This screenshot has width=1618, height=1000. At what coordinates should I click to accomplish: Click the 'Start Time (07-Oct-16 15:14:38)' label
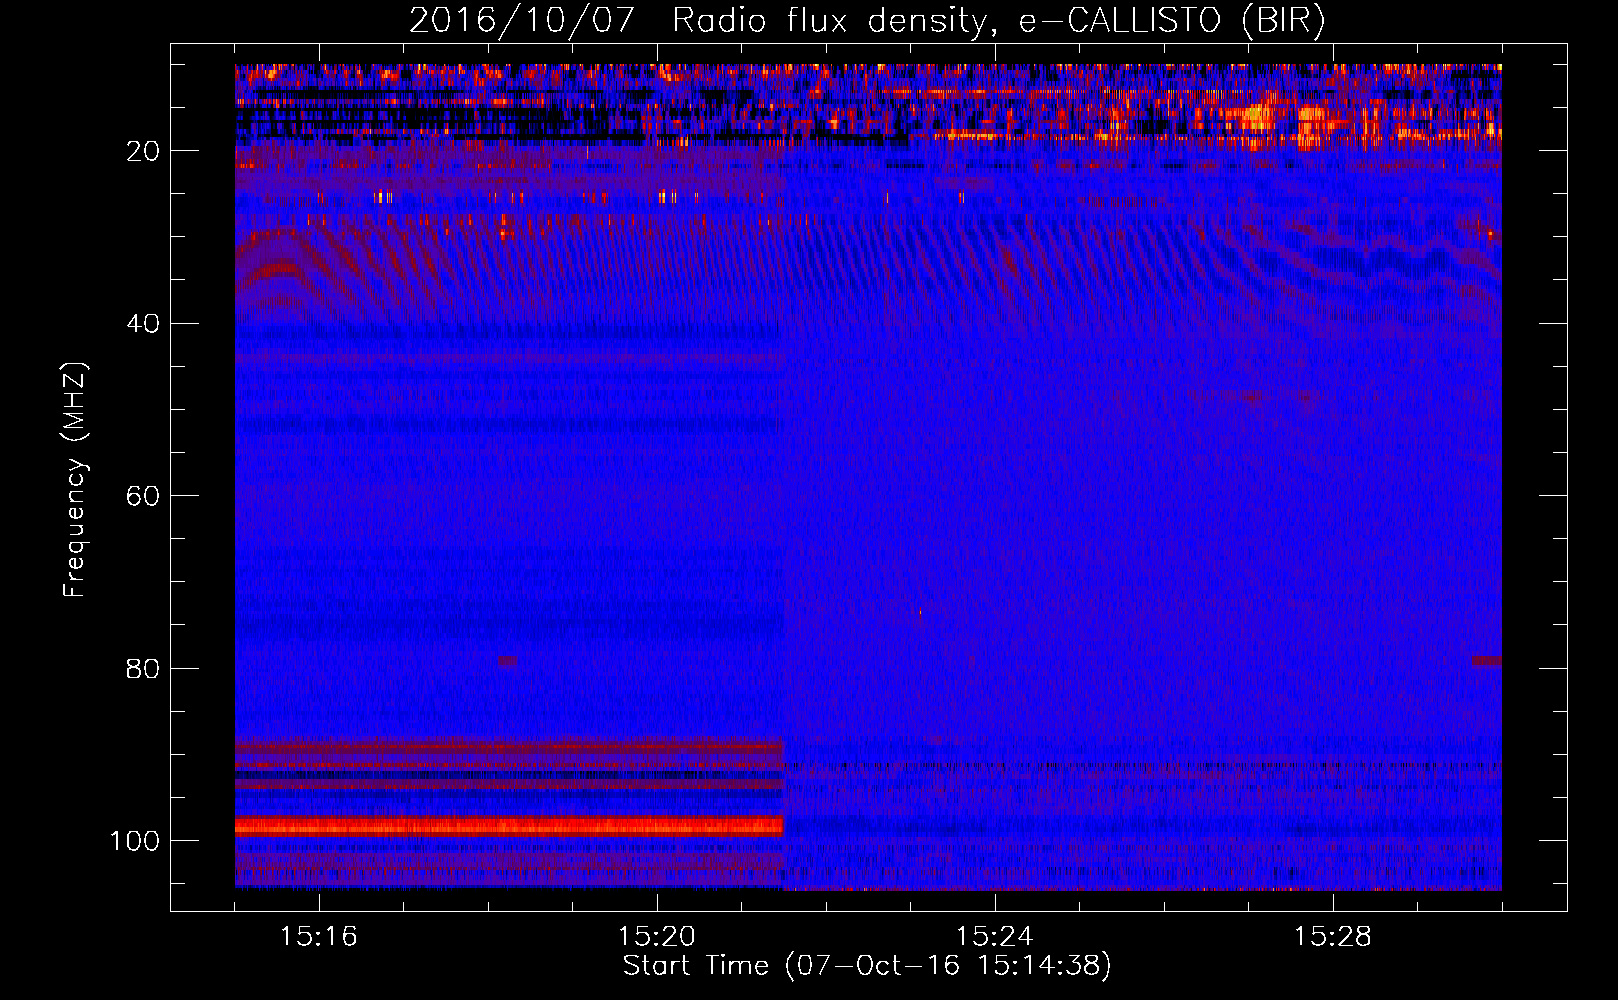pyautogui.click(x=867, y=966)
